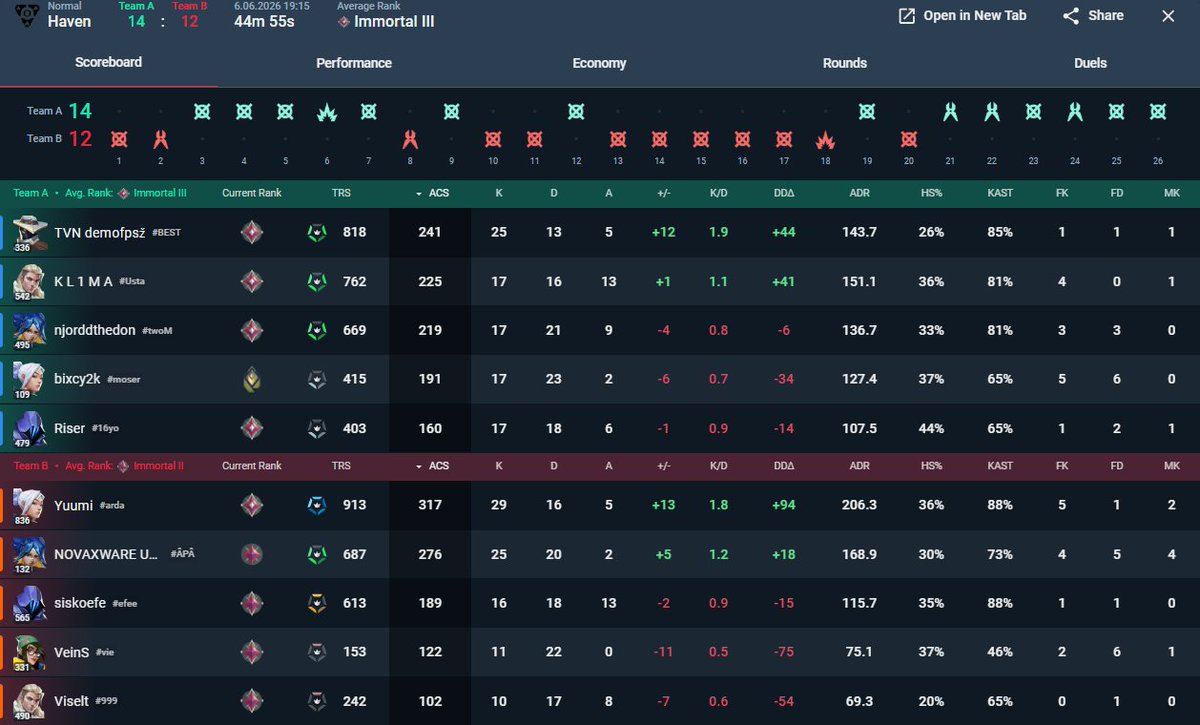Click the Share button label
Viewport: 1200px width, 725px height.
(1106, 16)
